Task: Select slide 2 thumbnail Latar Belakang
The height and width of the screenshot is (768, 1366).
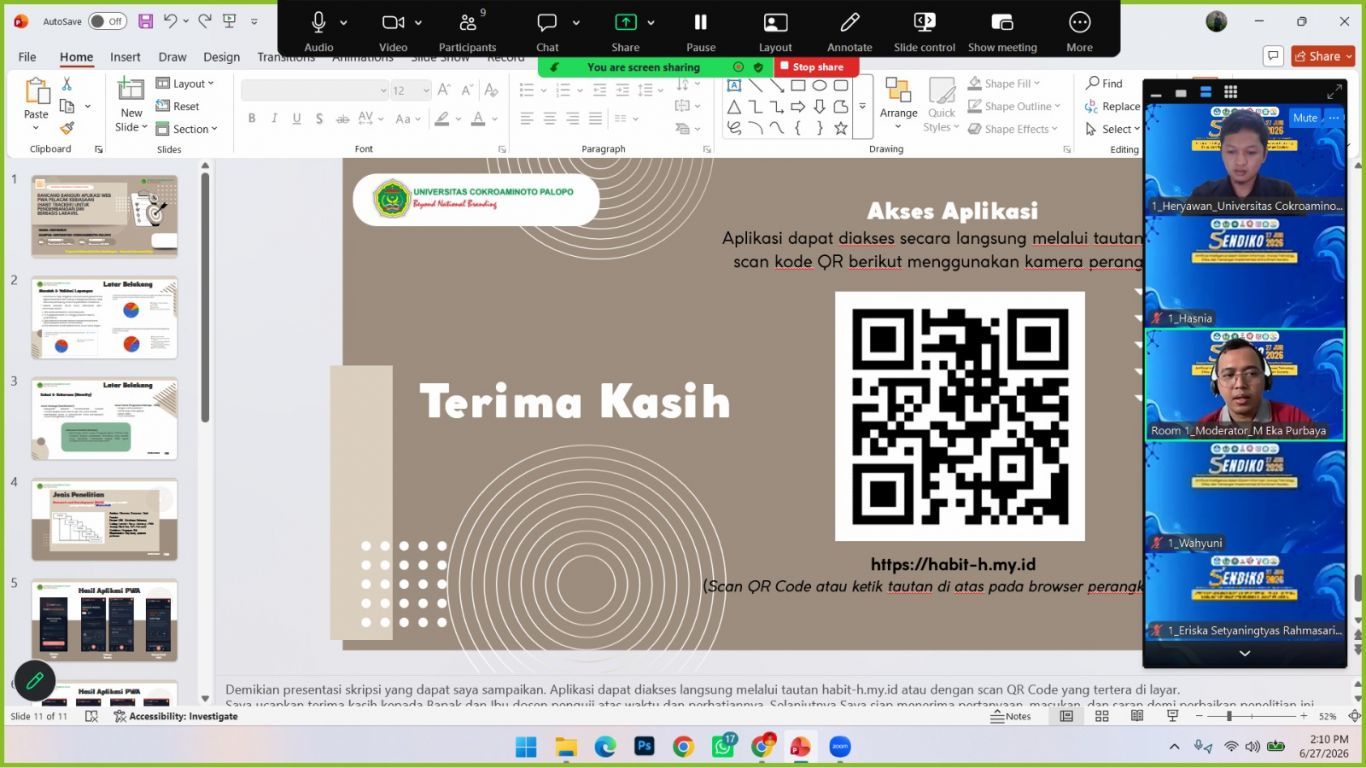Action: (104, 318)
